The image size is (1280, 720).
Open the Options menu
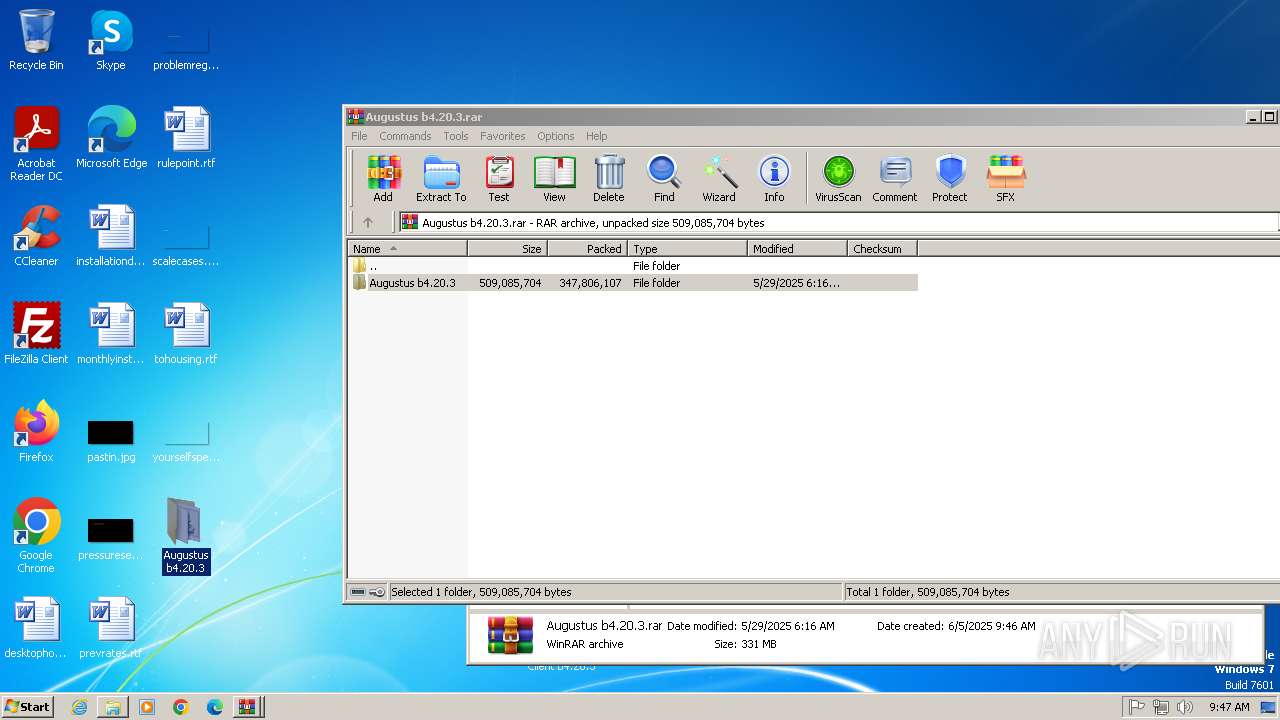pos(555,136)
